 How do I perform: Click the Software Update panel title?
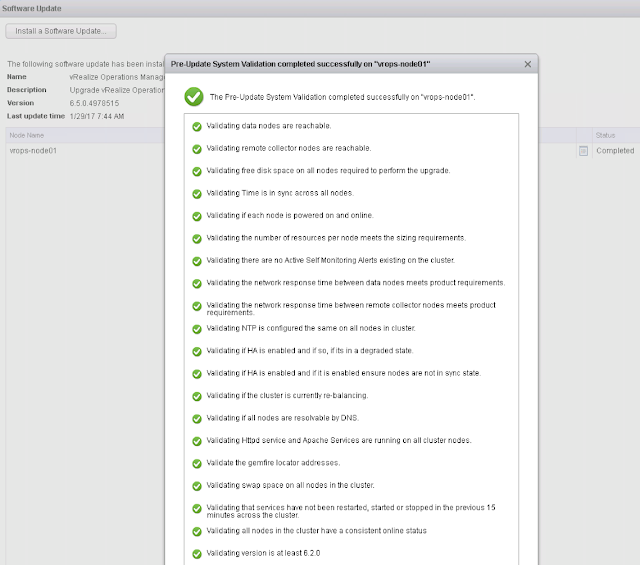coord(32,8)
